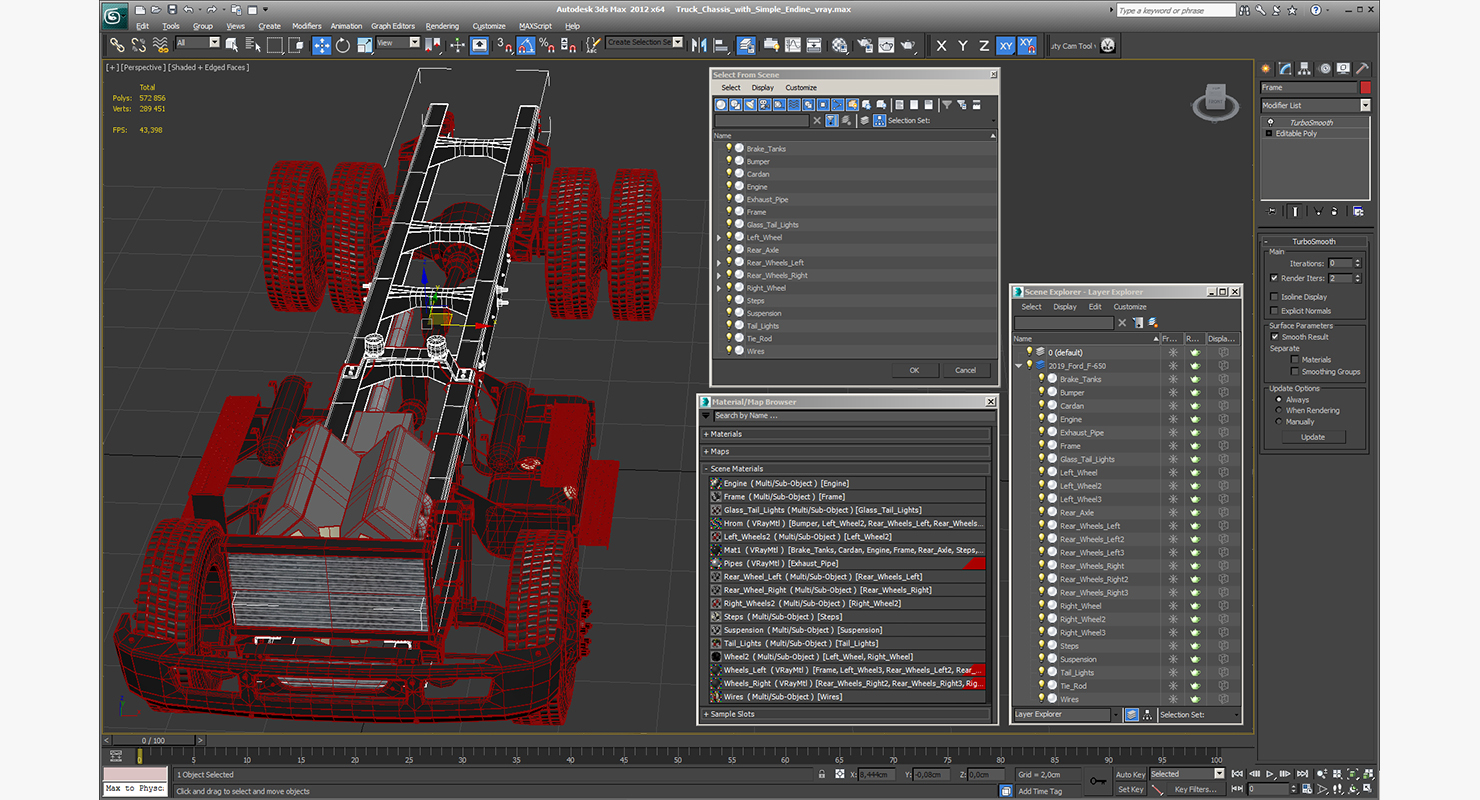Click the TurboSmooth Update button
This screenshot has height=800, width=1480.
[1313, 437]
